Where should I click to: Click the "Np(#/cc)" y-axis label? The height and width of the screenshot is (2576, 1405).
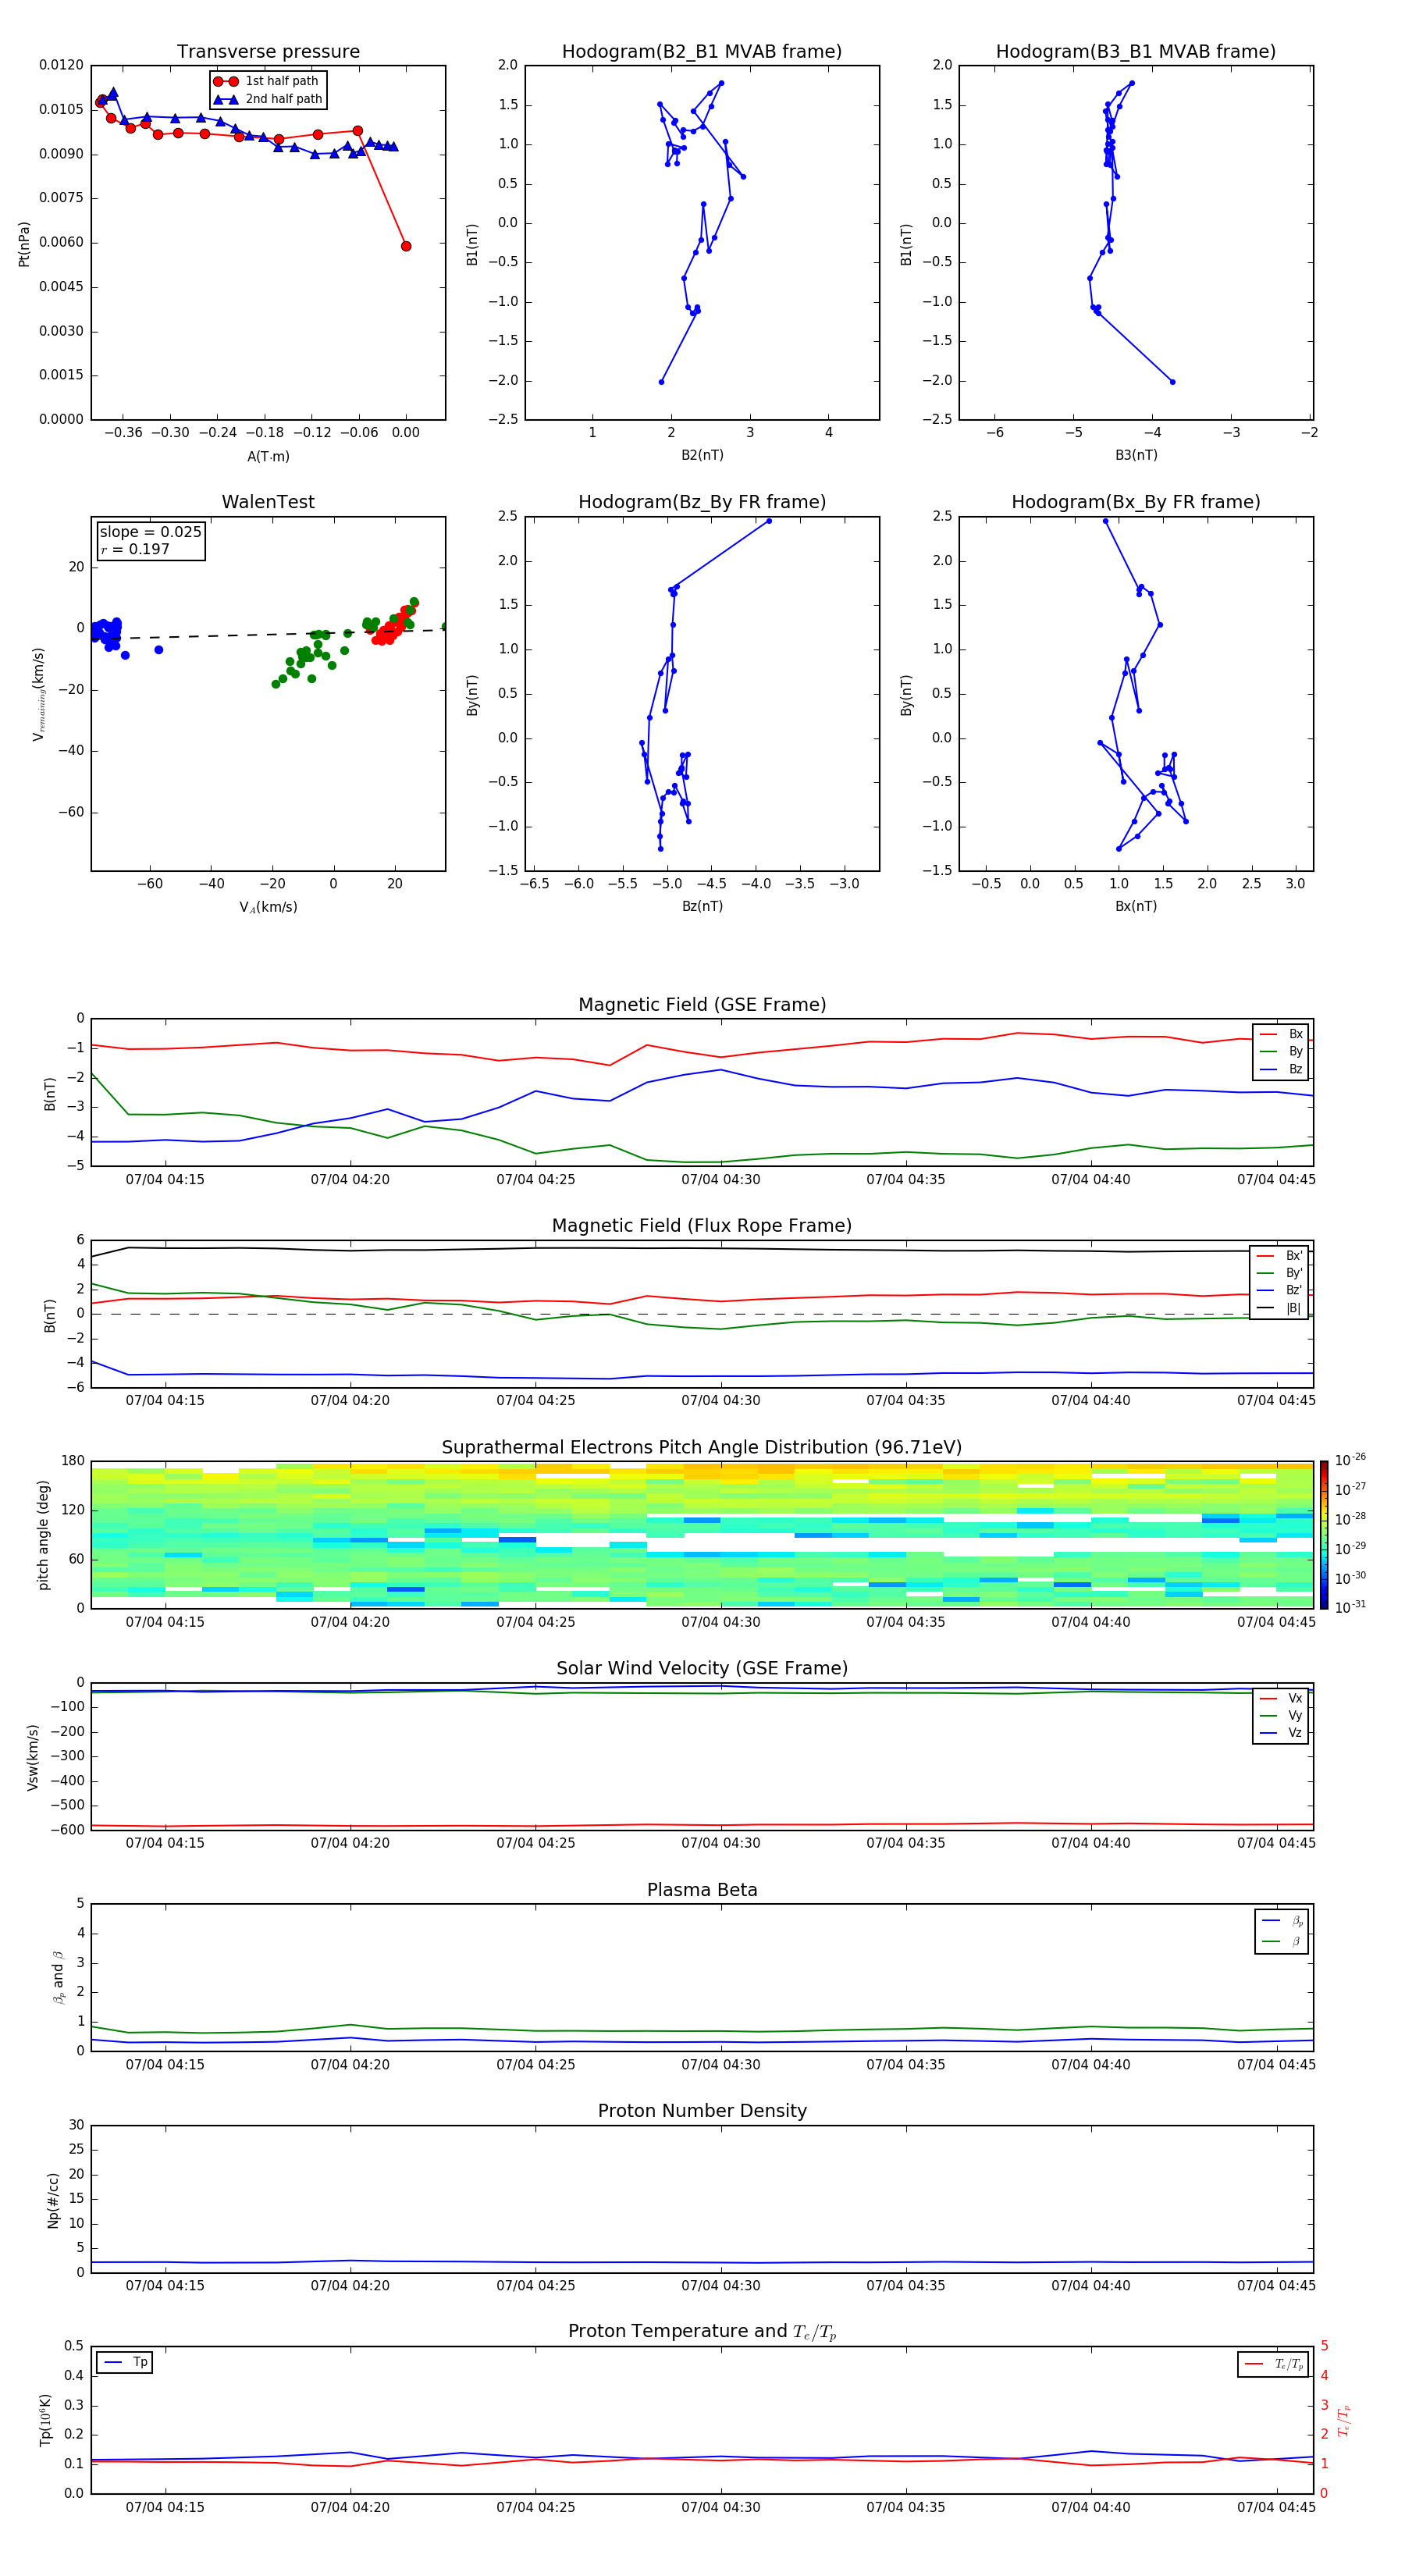[x=53, y=2199]
